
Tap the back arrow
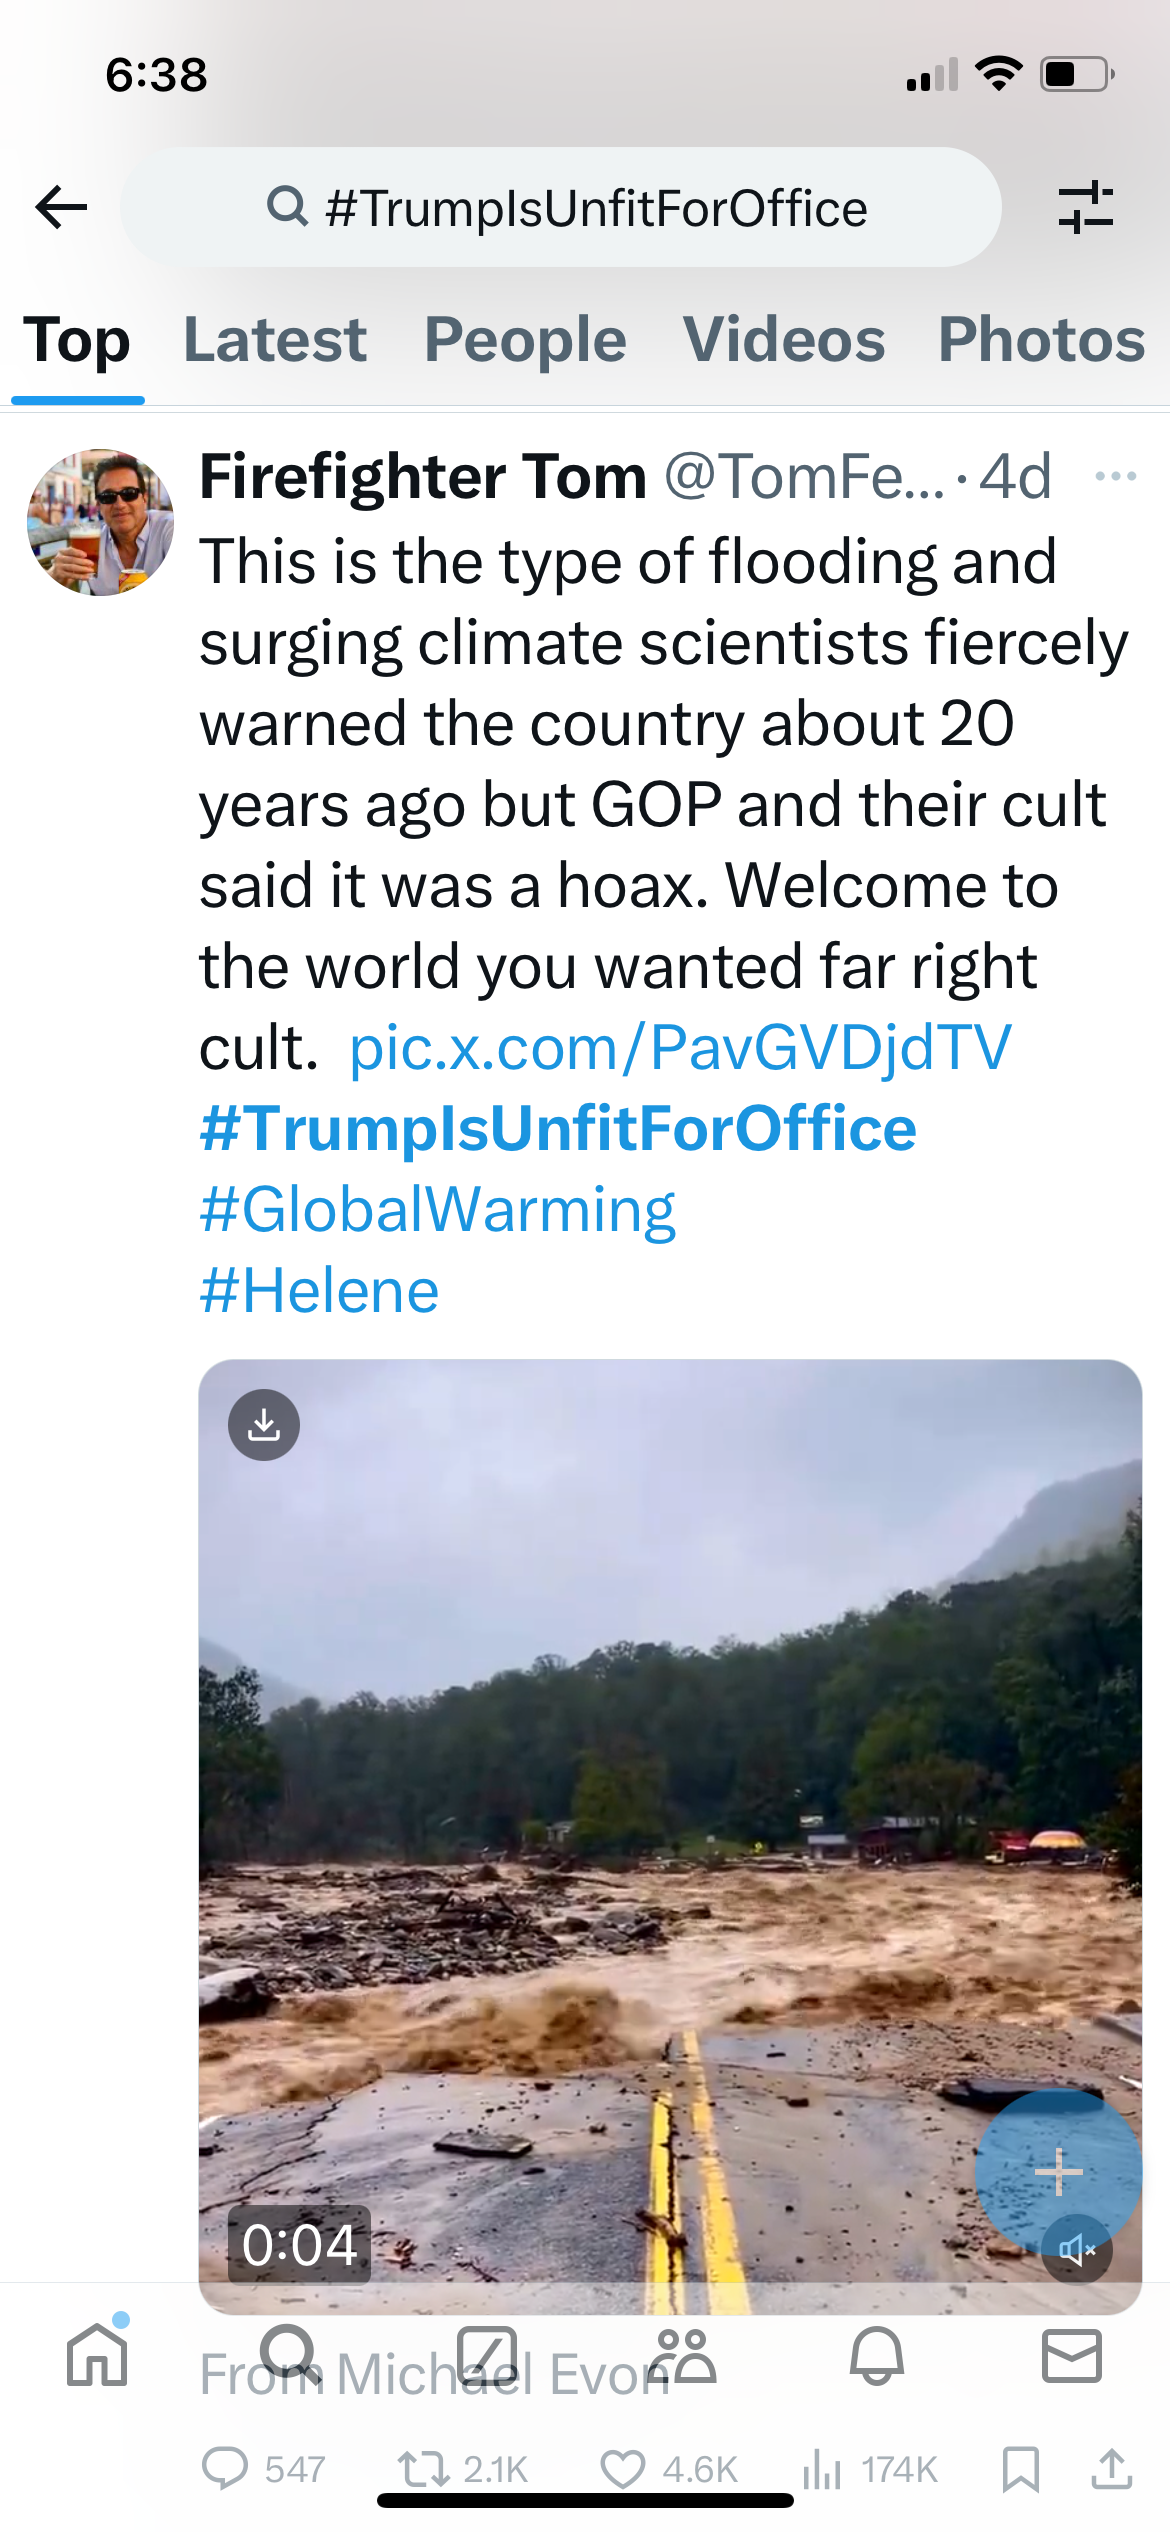62,208
